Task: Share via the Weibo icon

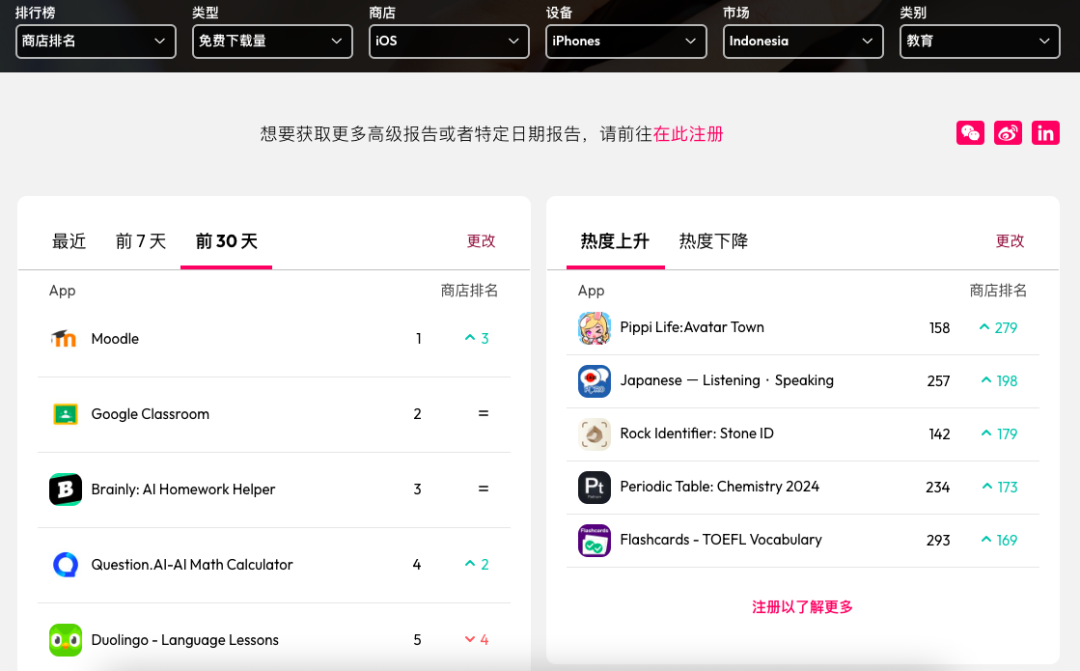Action: pyautogui.click(x=1008, y=133)
